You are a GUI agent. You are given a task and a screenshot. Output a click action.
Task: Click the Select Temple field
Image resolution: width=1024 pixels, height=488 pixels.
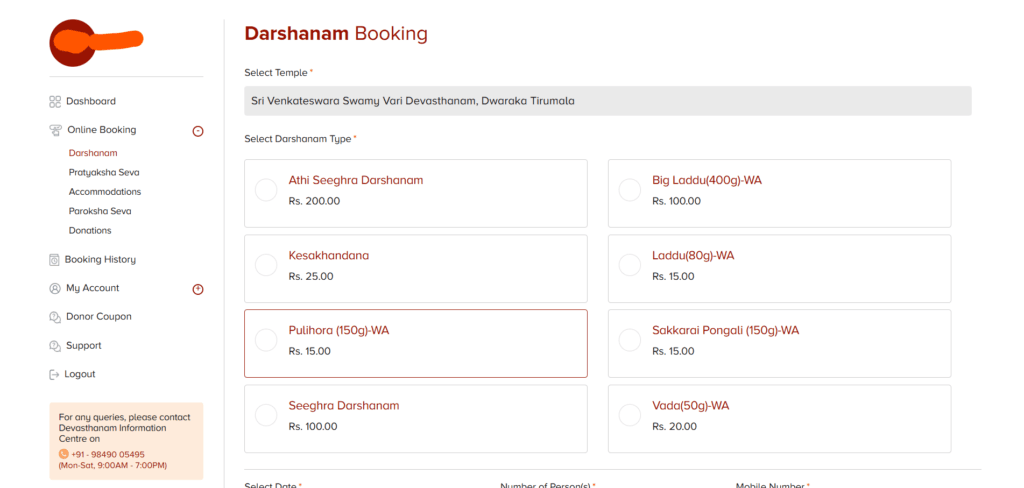tap(607, 101)
